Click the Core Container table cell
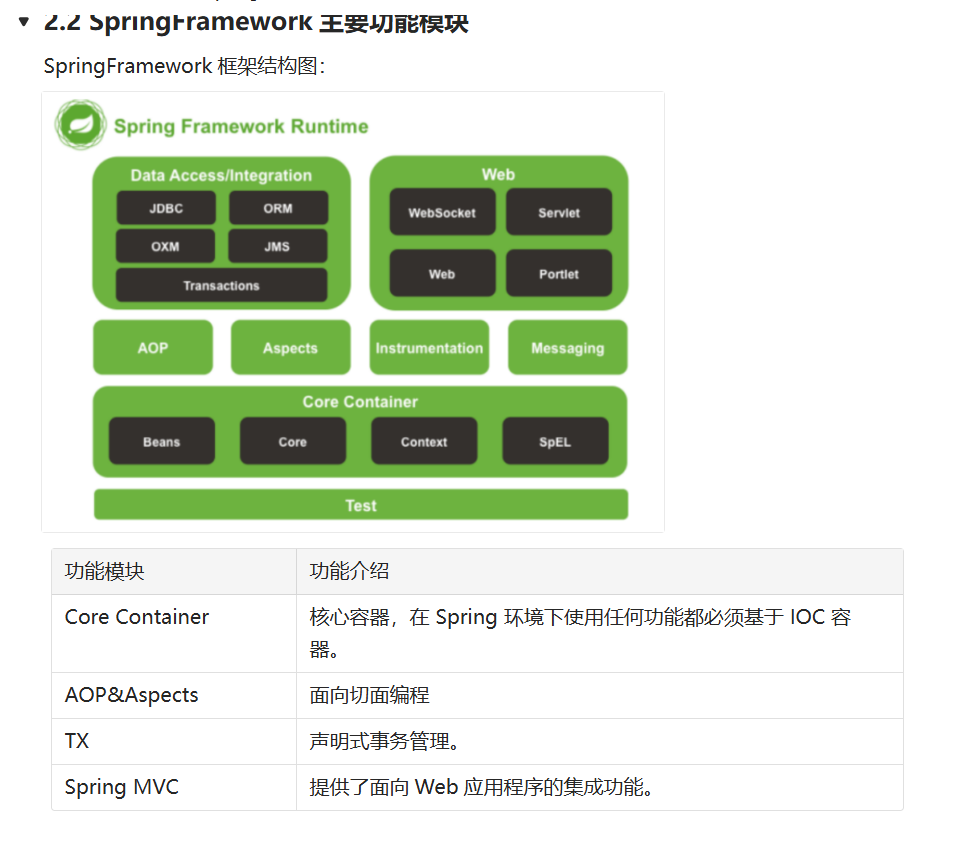 [174, 633]
